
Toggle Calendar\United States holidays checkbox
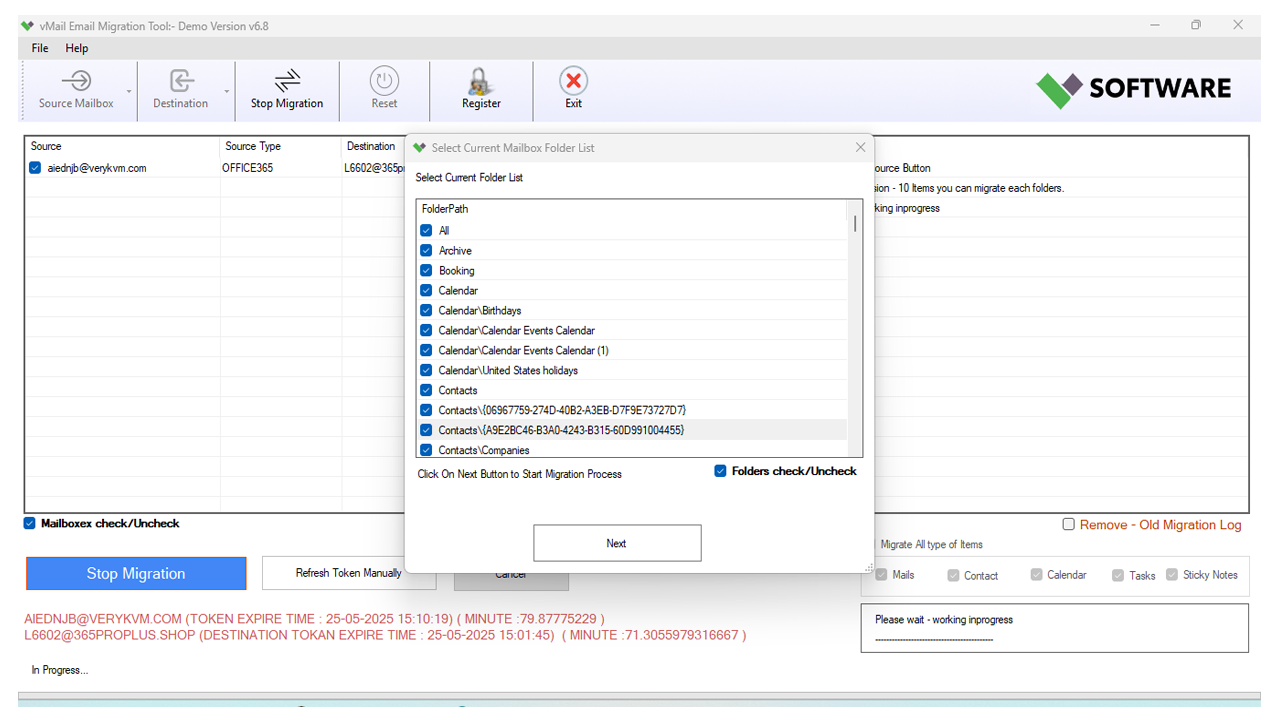426,370
